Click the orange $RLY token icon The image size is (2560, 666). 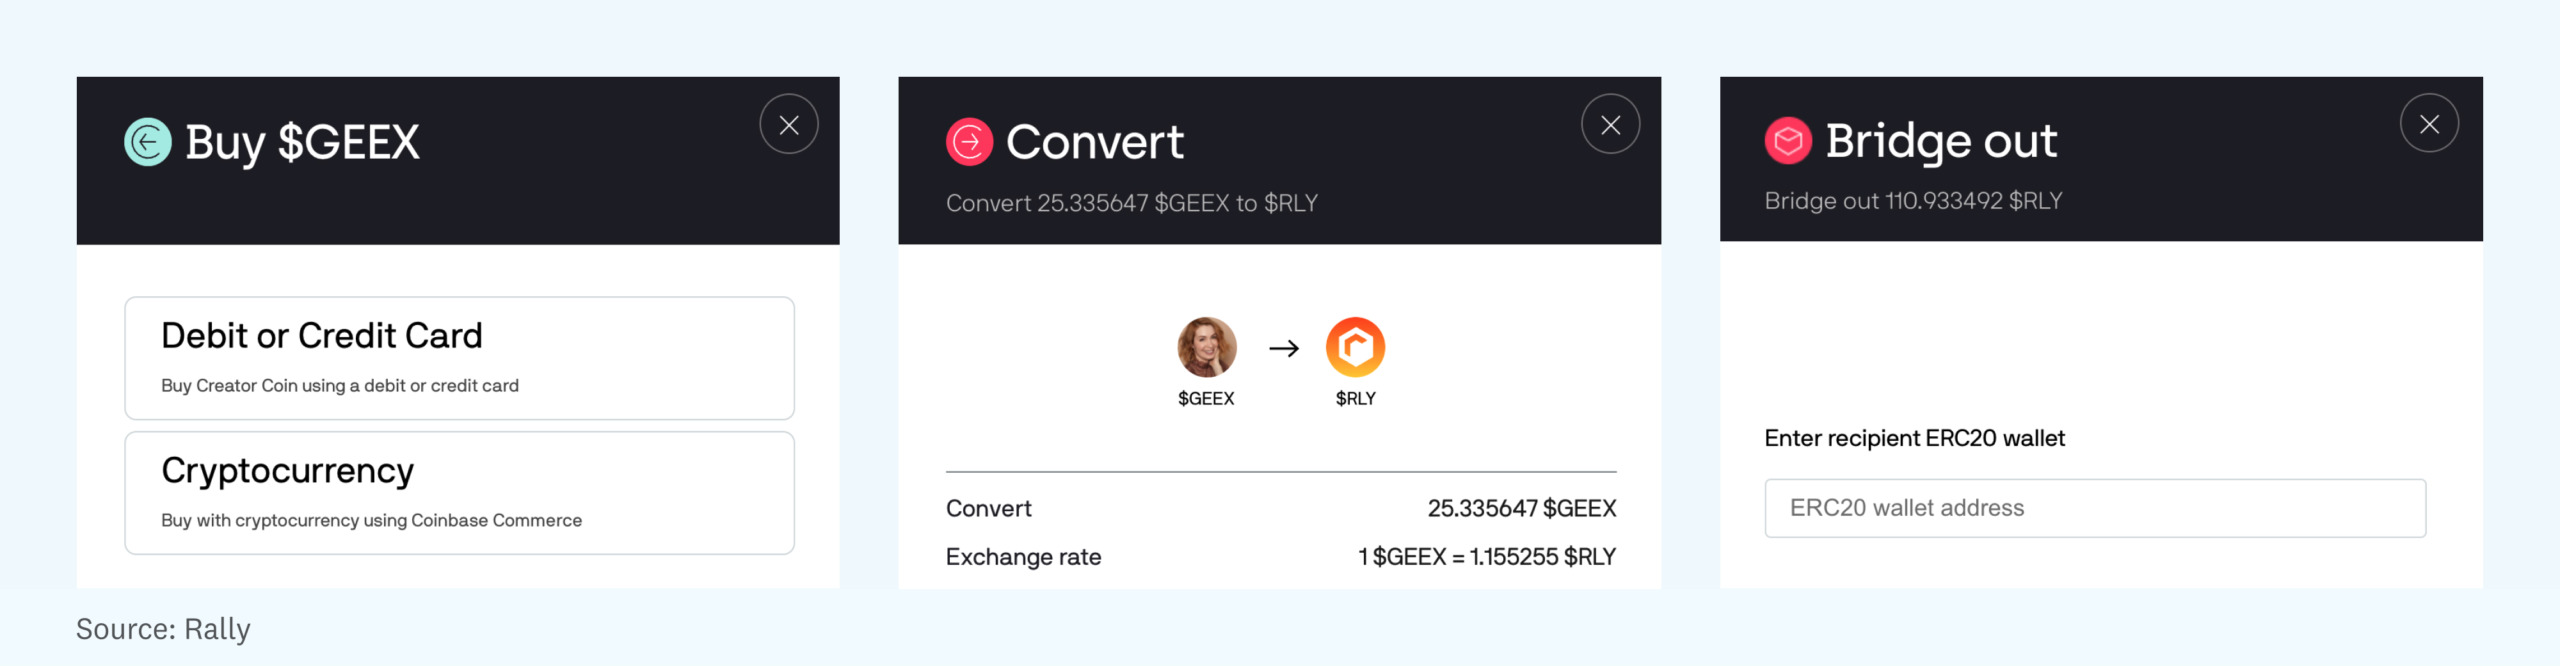click(1355, 347)
